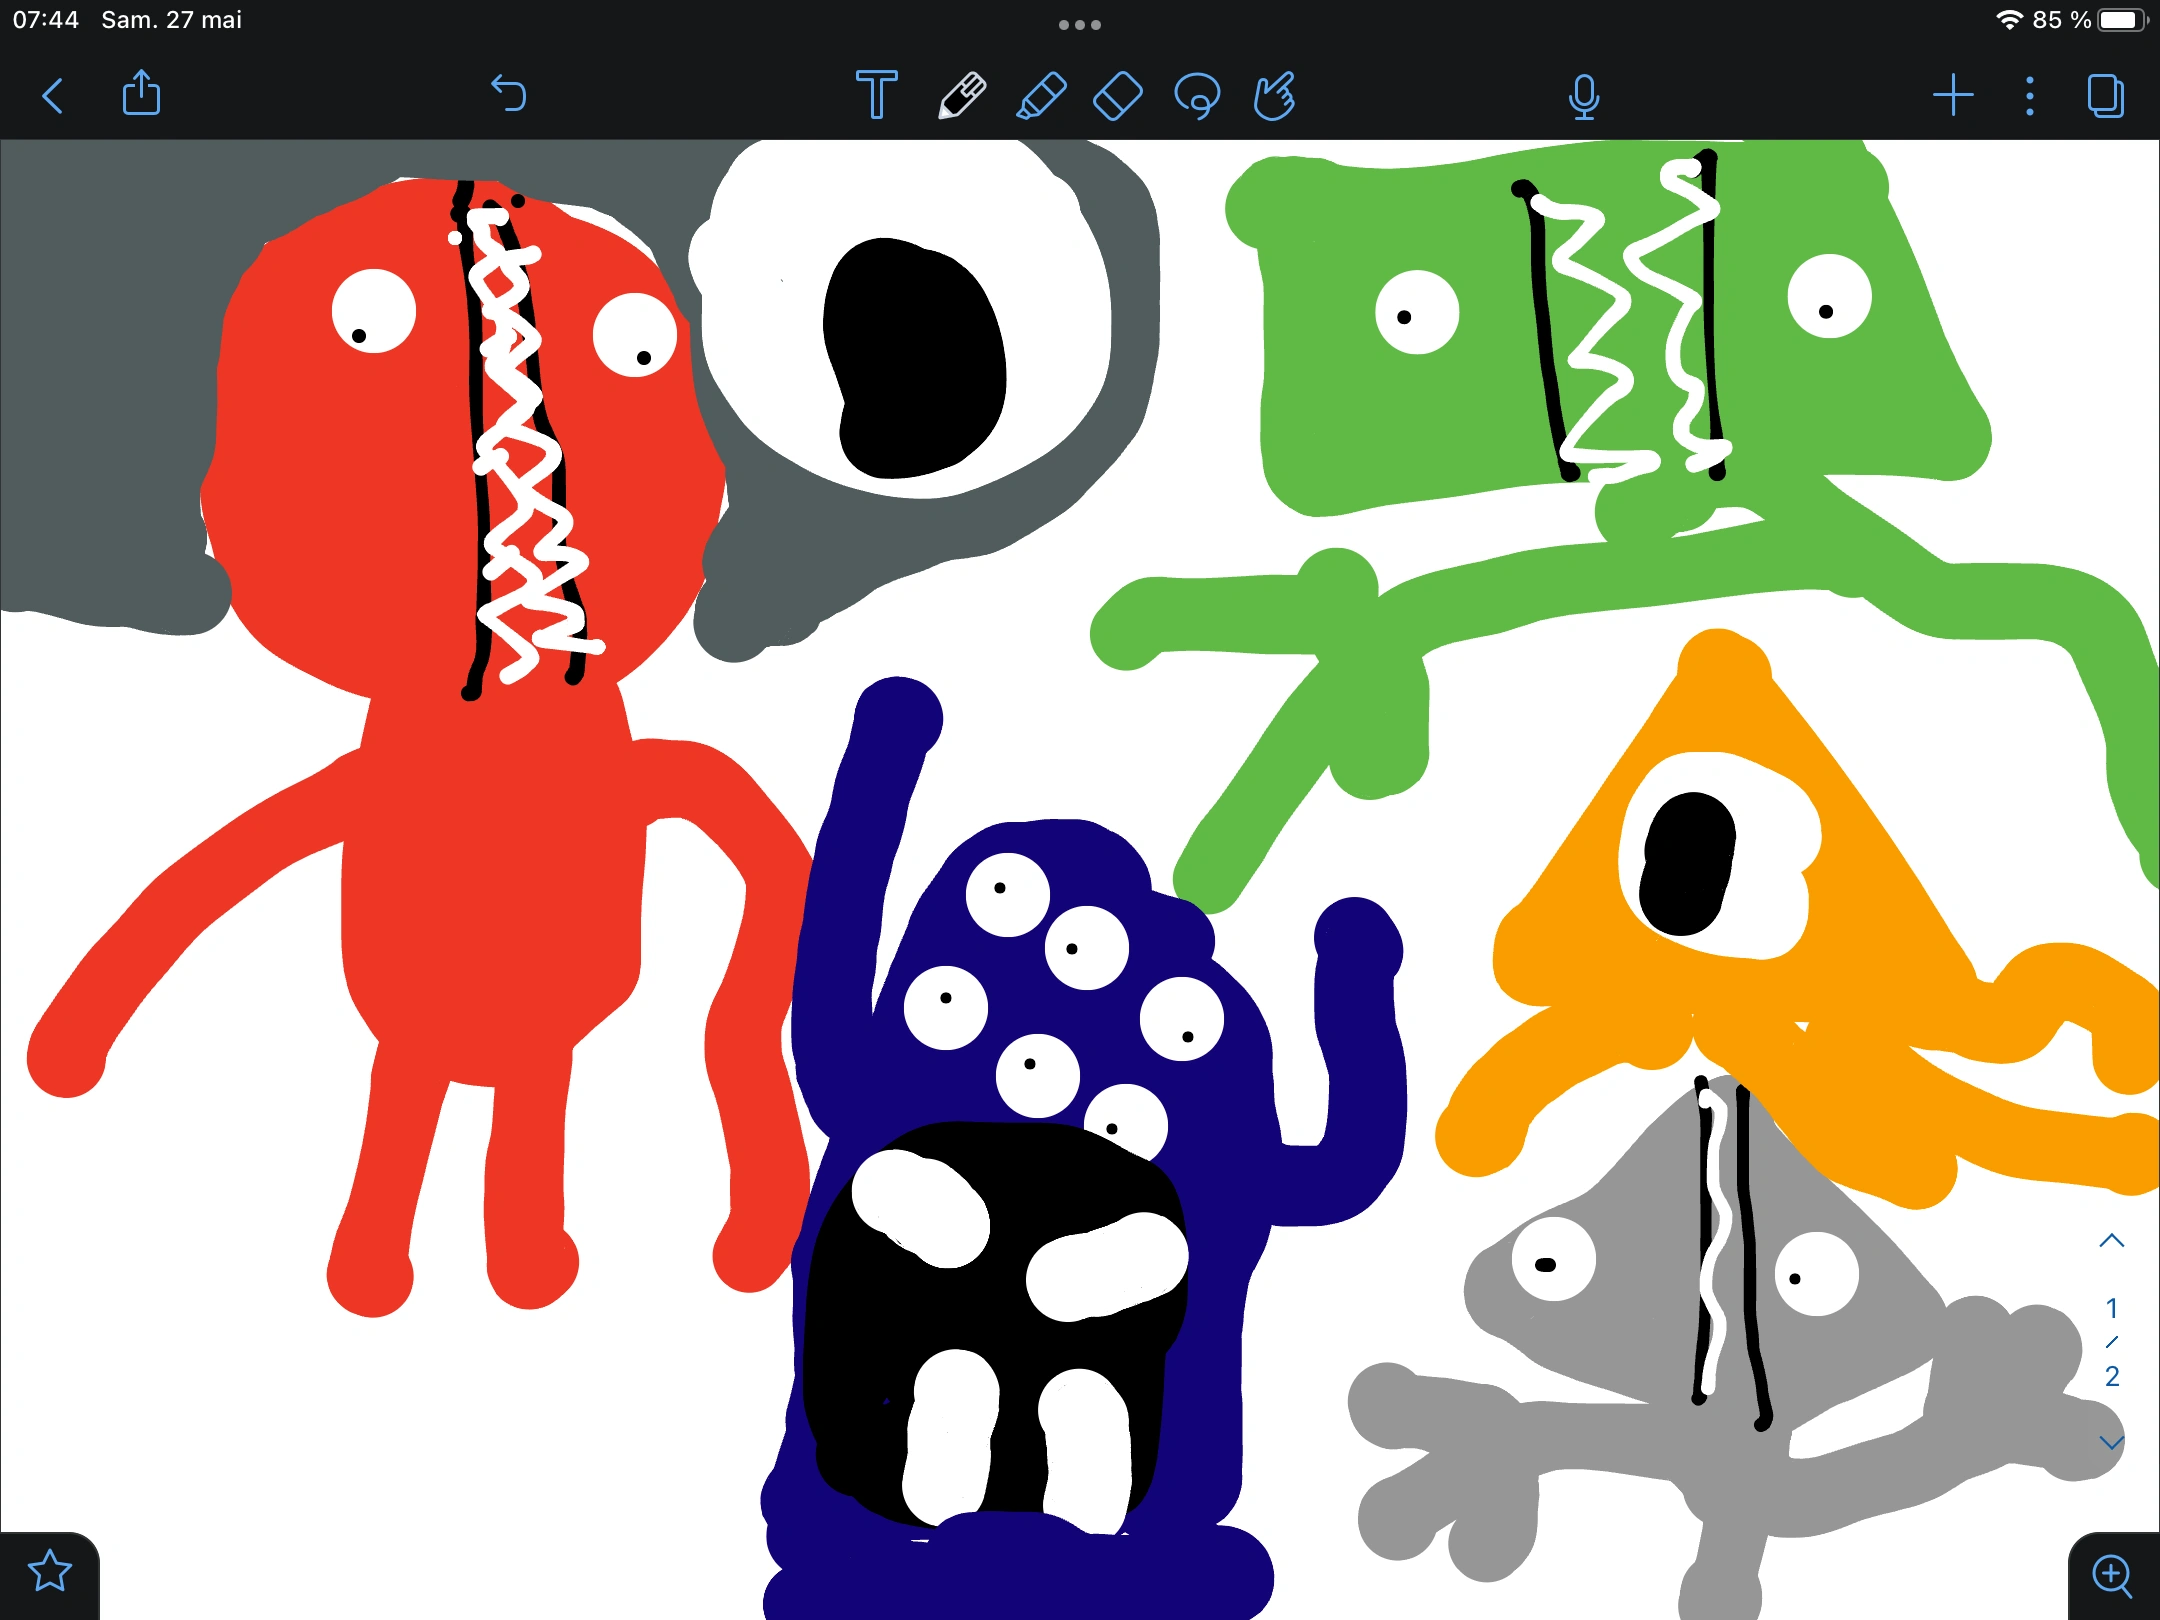Tap the battery status indicator
This screenshot has width=2160, height=1620.
pyautogui.click(x=2122, y=20)
